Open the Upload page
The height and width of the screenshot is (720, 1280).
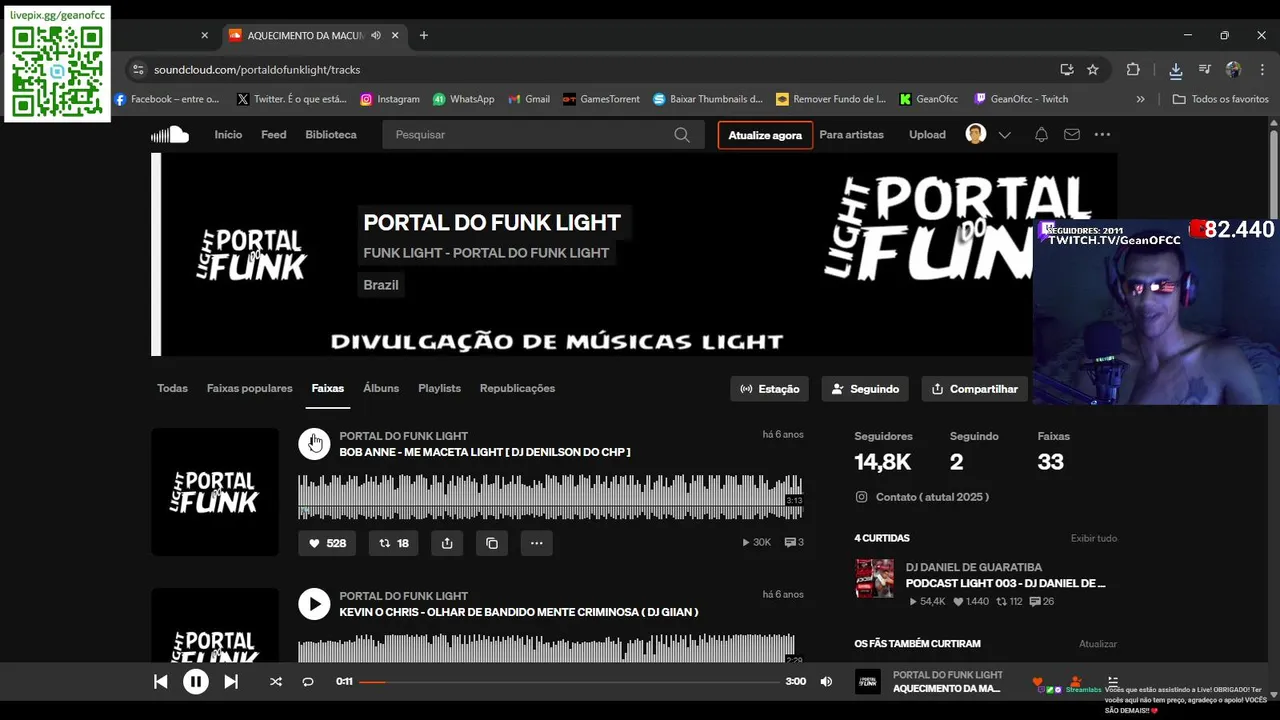(927, 135)
